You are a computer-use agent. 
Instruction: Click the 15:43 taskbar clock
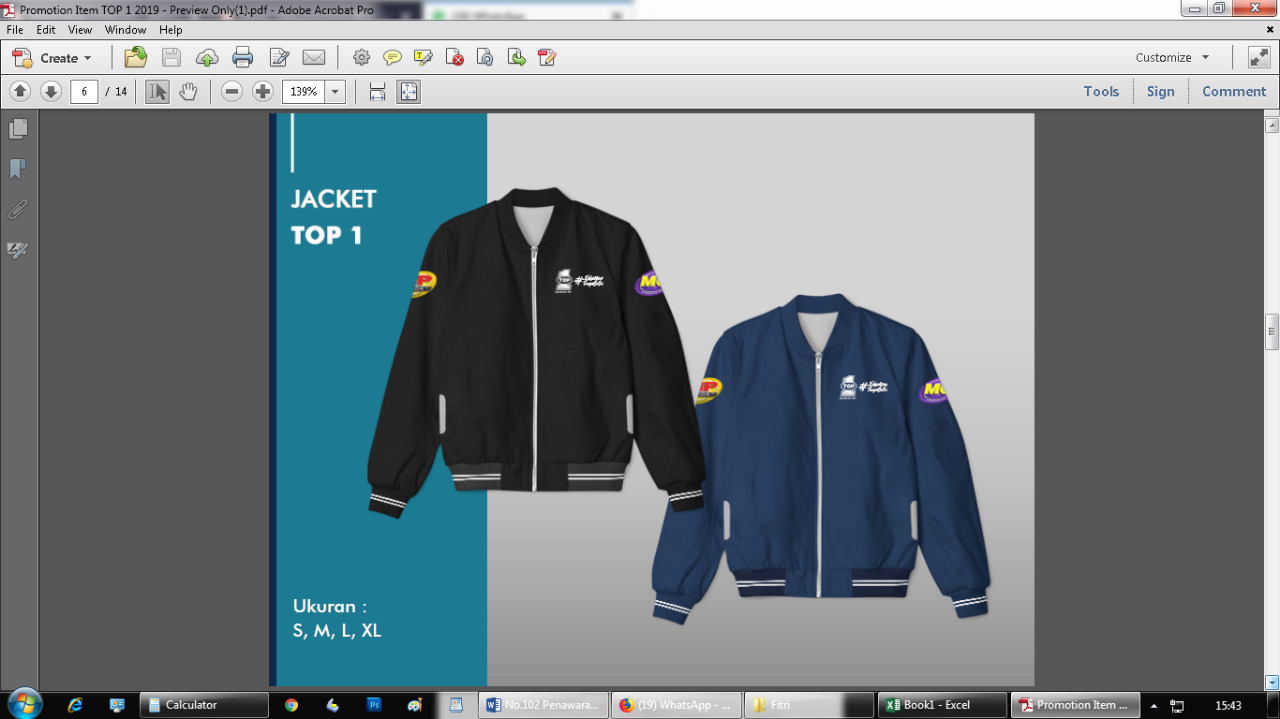pyautogui.click(x=1228, y=705)
